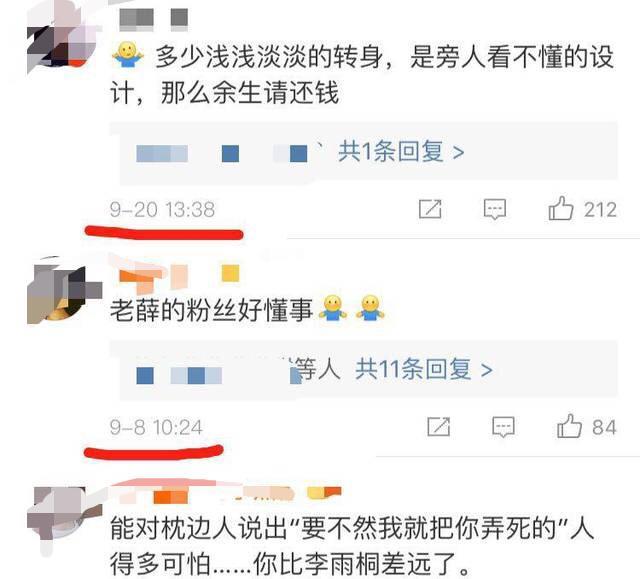Open blurred replier name in first reply box
Viewport: 640px width, 579px height.
(x=222, y=154)
